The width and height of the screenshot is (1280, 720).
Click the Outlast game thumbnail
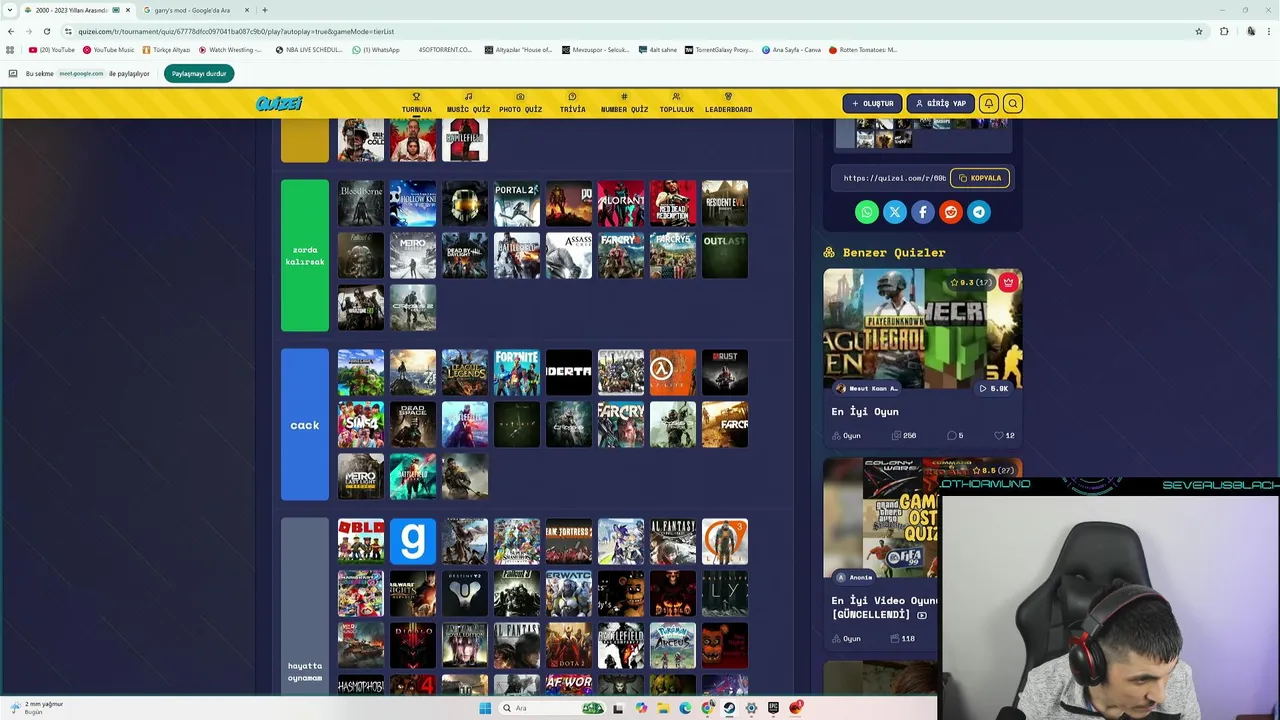tap(725, 255)
